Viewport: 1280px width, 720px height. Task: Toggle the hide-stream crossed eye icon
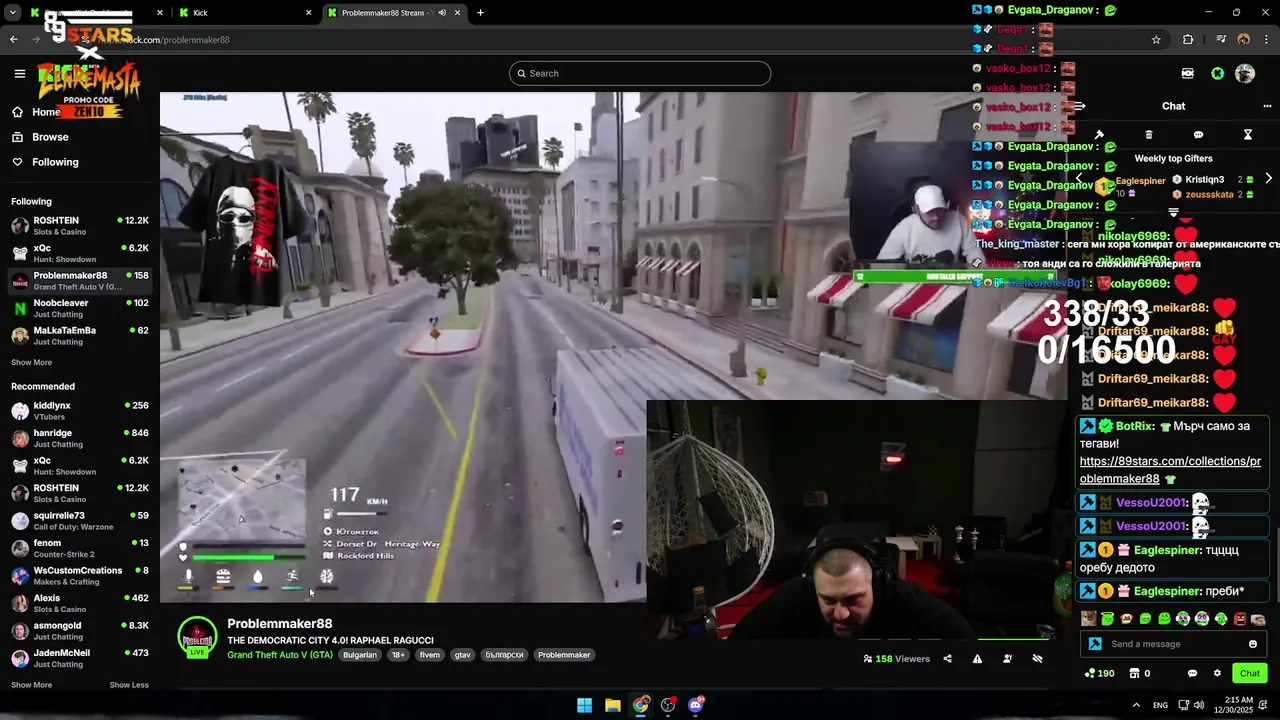pos(1037,659)
